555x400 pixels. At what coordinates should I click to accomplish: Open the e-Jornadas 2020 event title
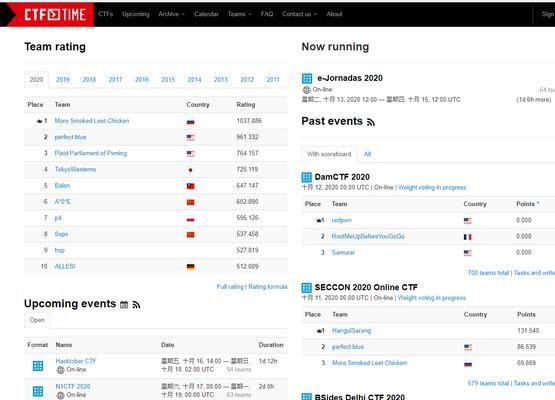350,78
